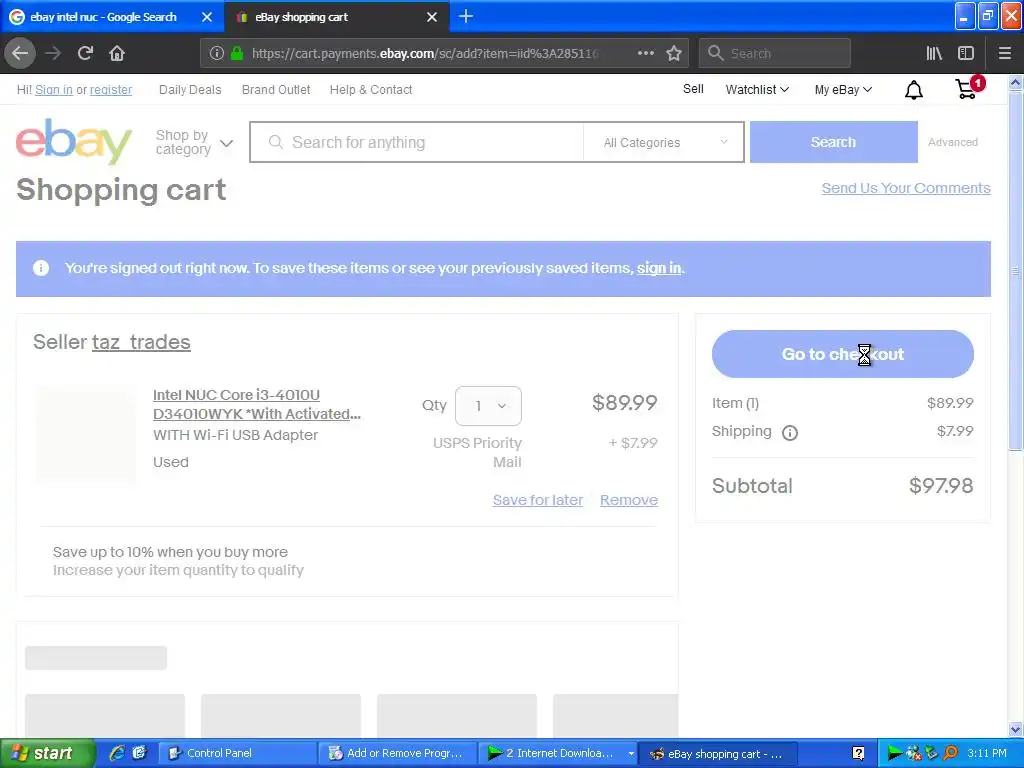This screenshot has height=768, width=1024.
Task: Open seller taz_trades profile link
Action: click(141, 342)
